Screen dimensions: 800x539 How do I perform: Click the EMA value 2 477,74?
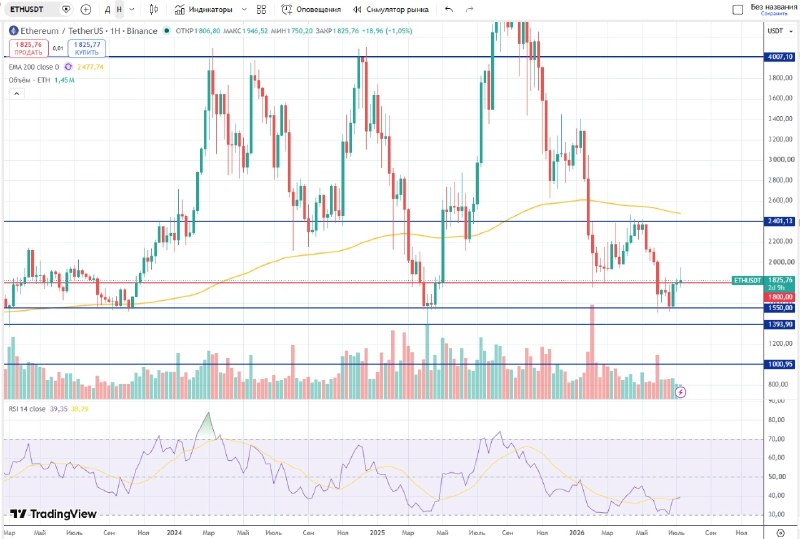90,67
